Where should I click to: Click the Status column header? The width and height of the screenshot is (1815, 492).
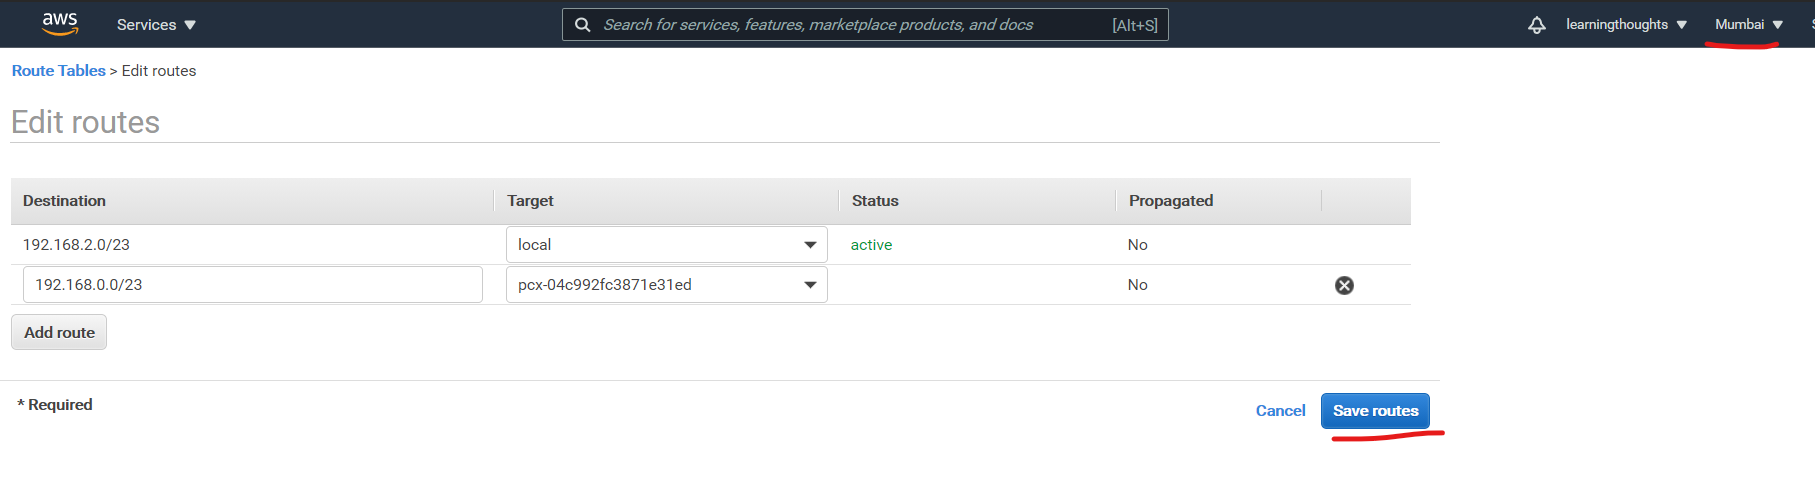point(875,201)
